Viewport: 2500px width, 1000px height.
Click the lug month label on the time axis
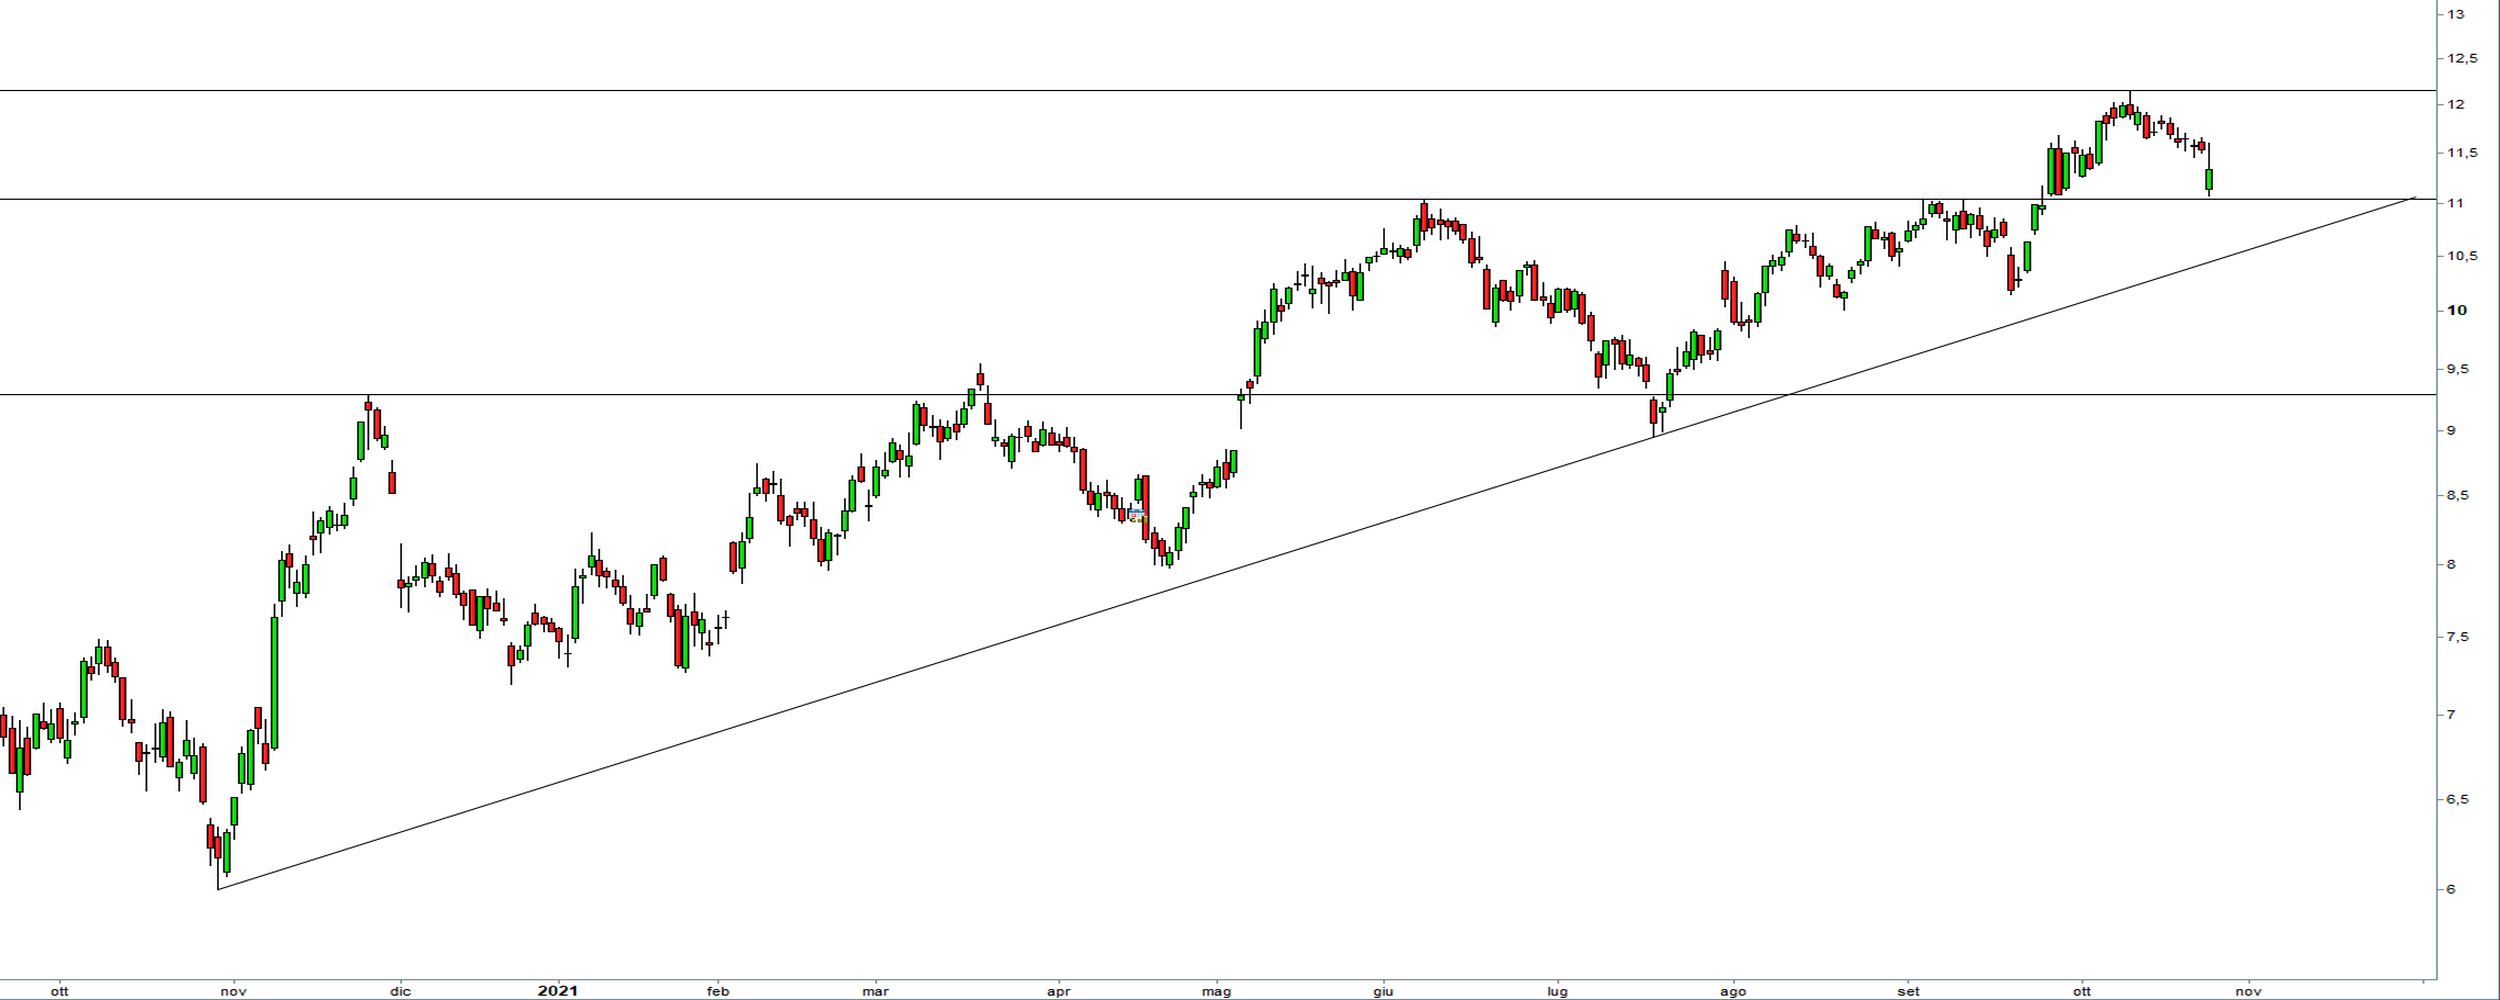[x=1557, y=992]
